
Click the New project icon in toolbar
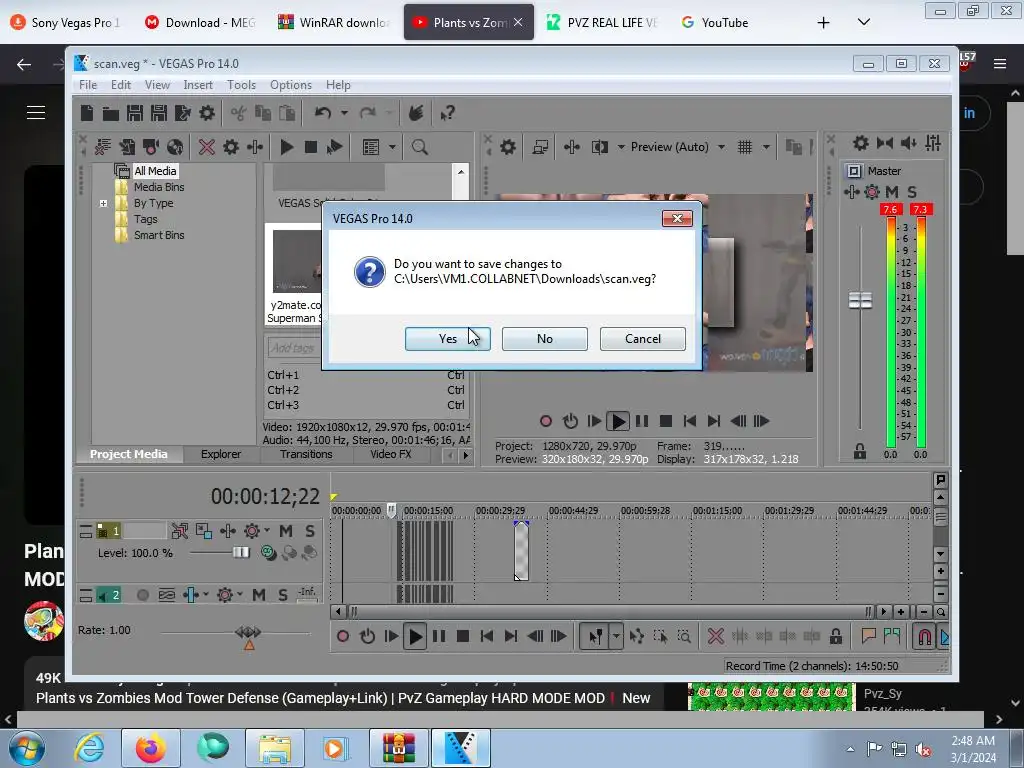(87, 113)
